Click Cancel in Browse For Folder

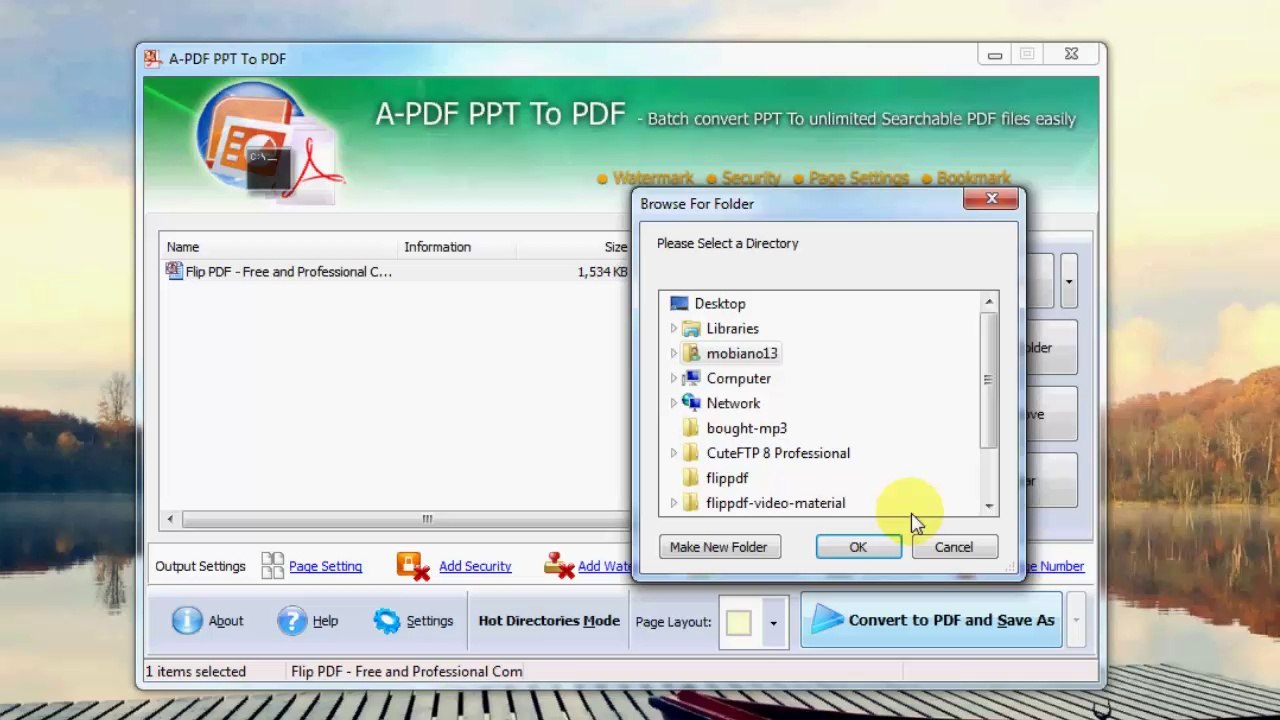tap(954, 547)
